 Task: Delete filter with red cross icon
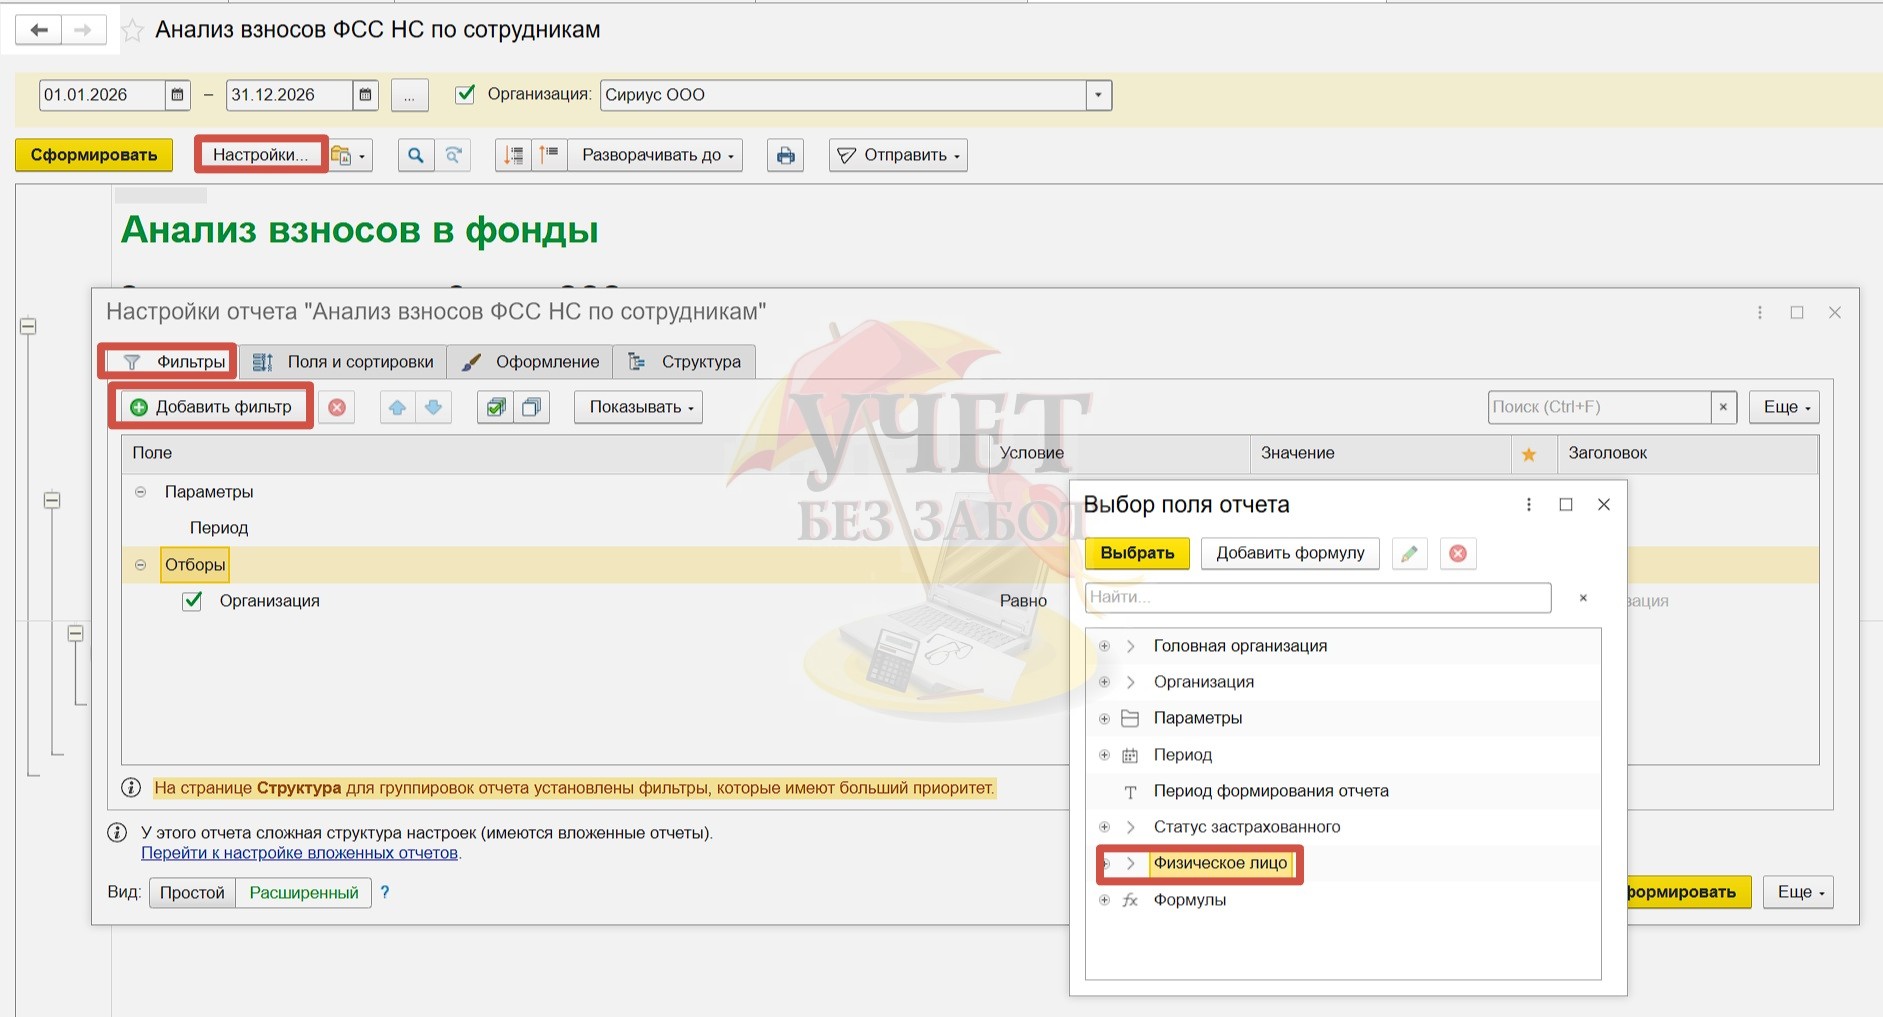(x=338, y=407)
